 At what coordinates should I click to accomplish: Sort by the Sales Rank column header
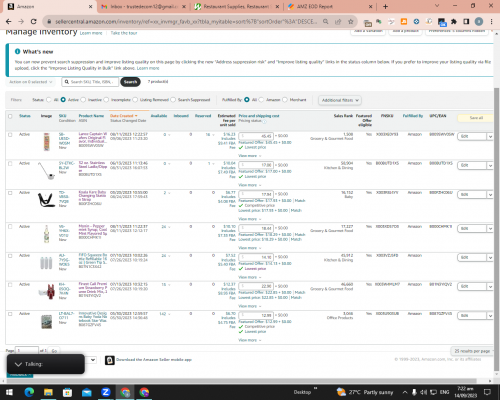coord(343,116)
